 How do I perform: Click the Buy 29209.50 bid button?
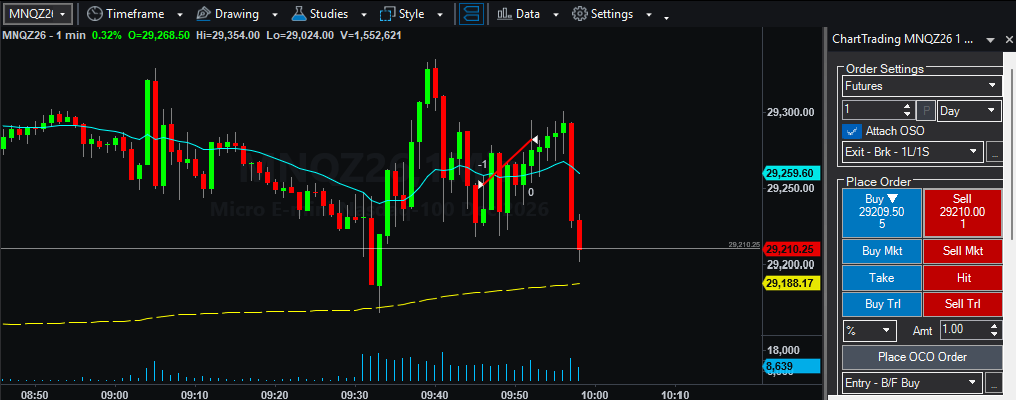881,213
